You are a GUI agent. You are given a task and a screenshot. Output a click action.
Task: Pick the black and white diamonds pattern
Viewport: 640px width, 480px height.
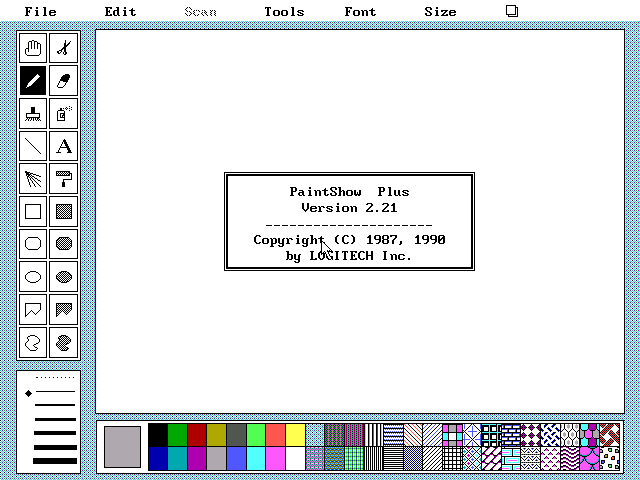tap(531, 435)
